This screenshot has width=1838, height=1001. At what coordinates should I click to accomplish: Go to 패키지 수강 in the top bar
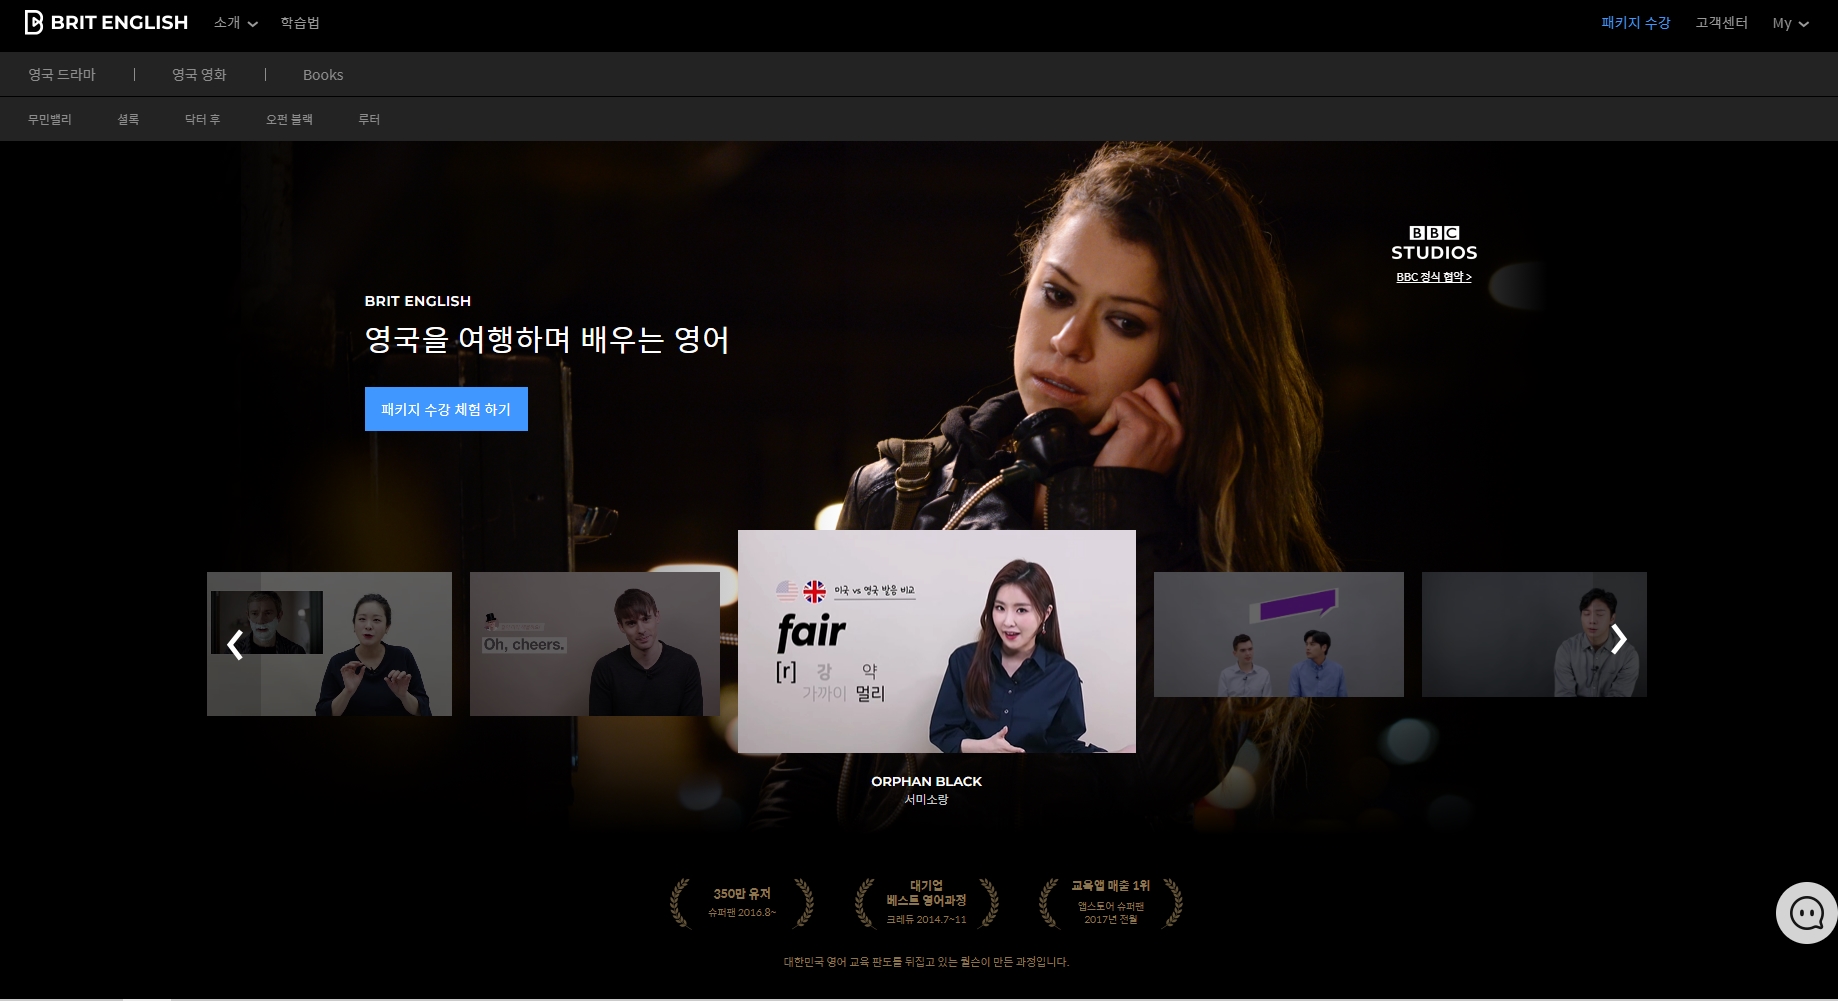(x=1635, y=22)
